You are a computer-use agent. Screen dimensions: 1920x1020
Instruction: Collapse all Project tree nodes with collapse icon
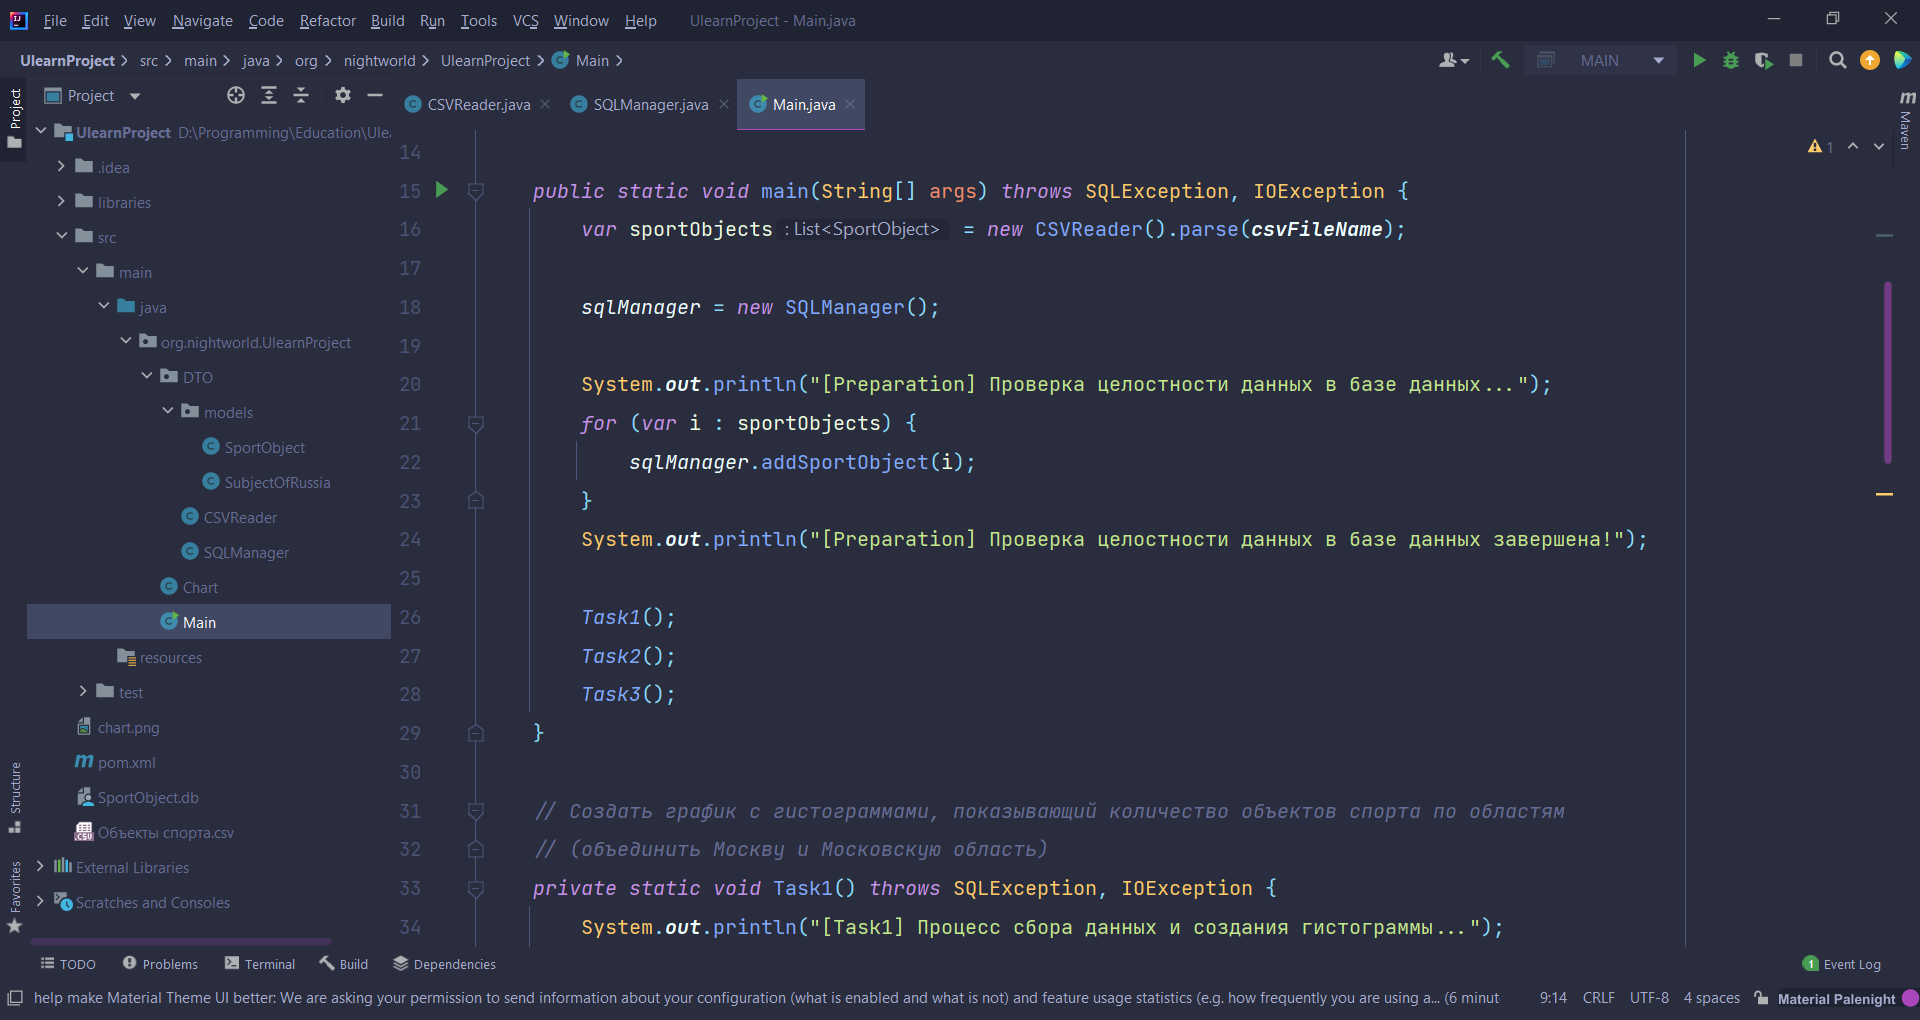(x=301, y=95)
